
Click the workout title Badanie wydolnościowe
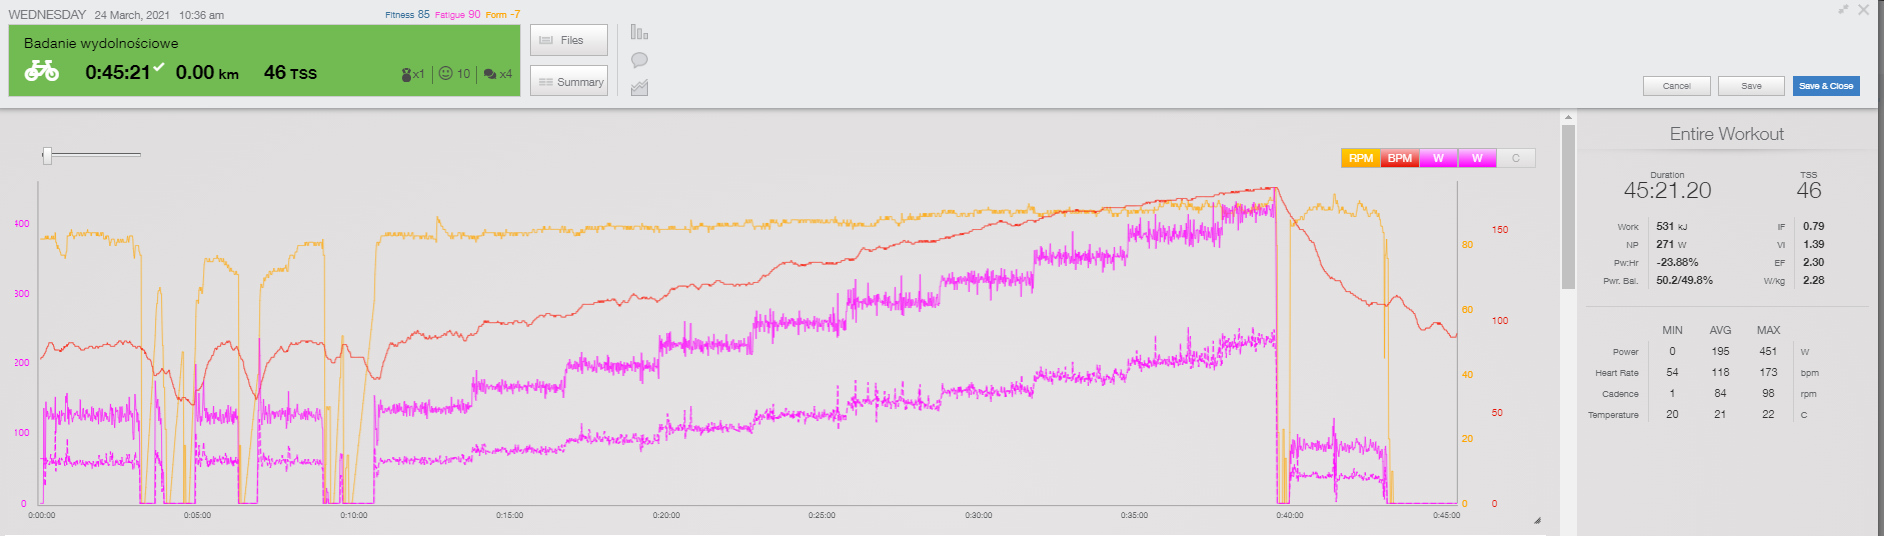[x=101, y=43]
